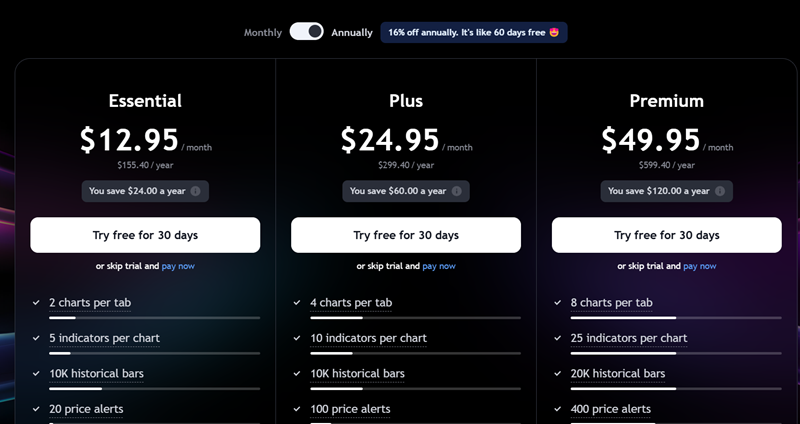
Task: Click "pay now" link under Essential plan
Action: pos(178,266)
